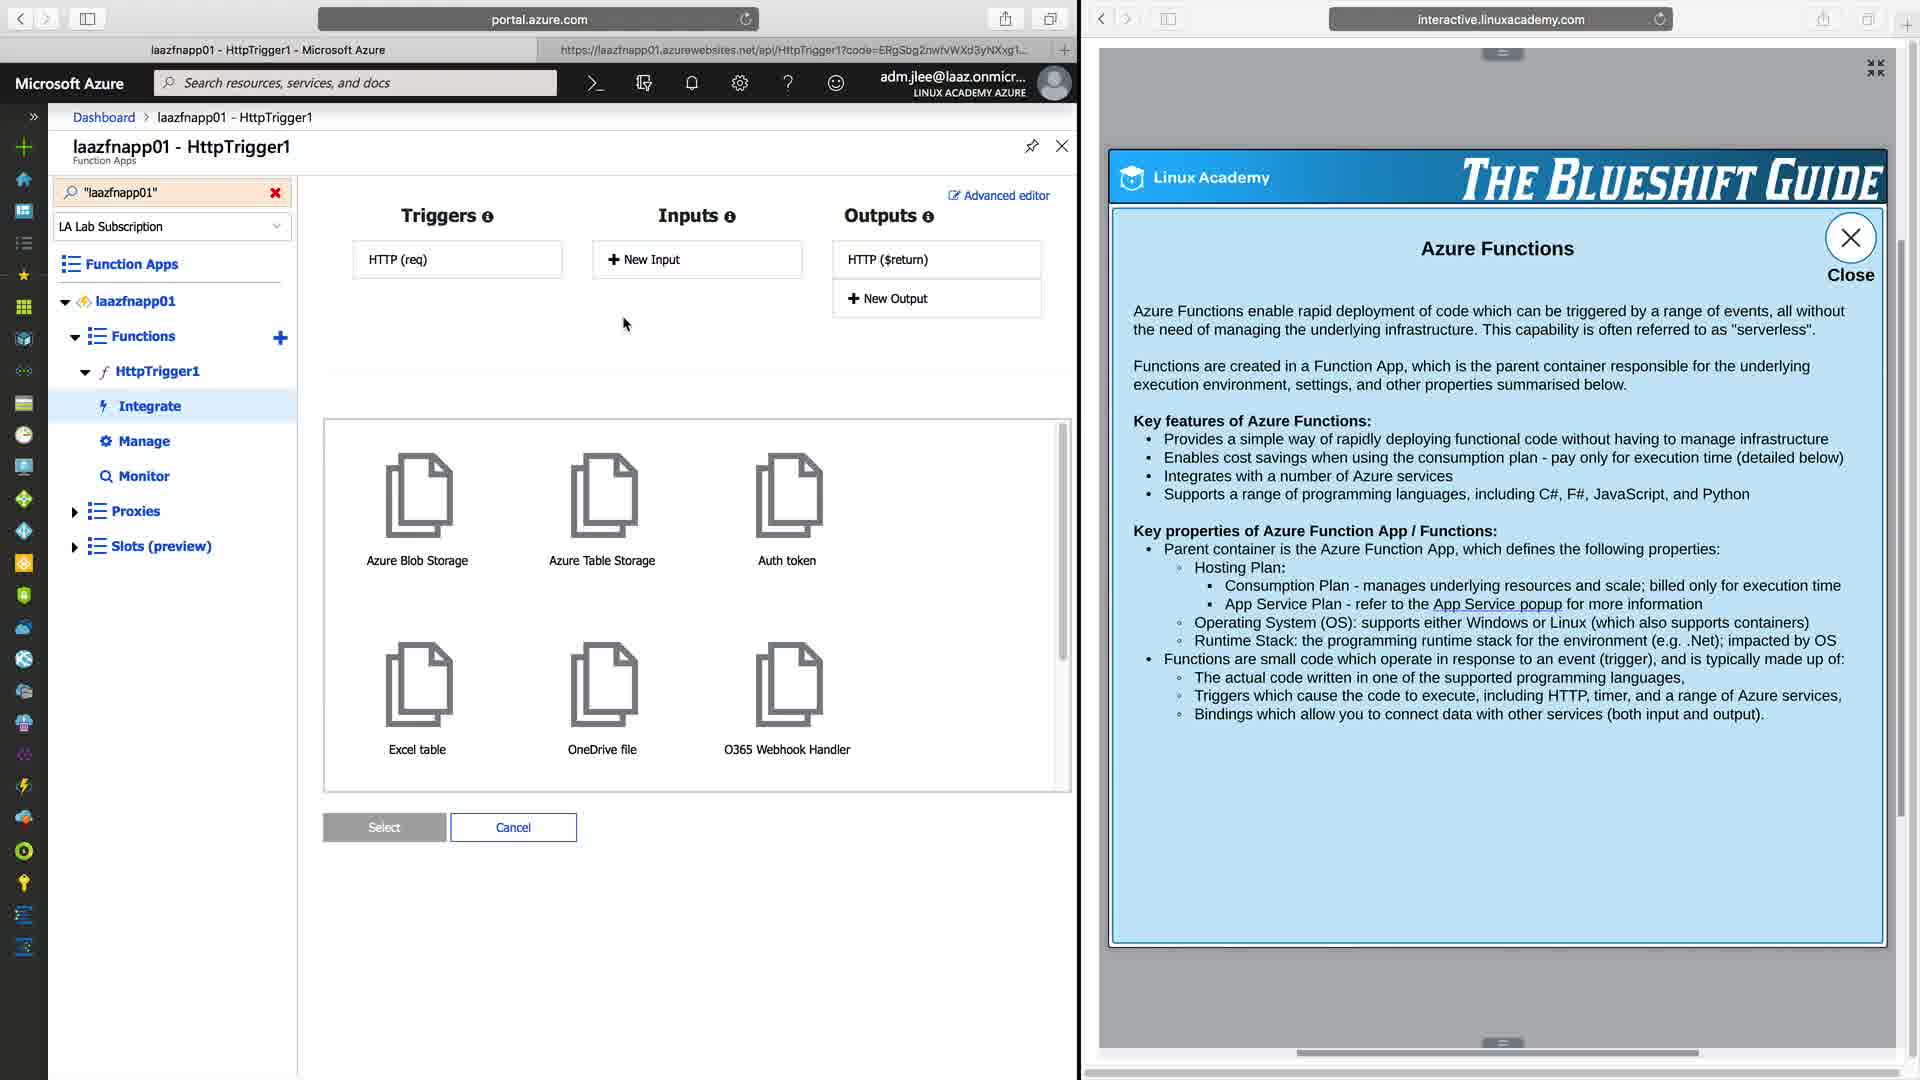Add a new function with plus icon
1920x1080 pixels.
(280, 338)
